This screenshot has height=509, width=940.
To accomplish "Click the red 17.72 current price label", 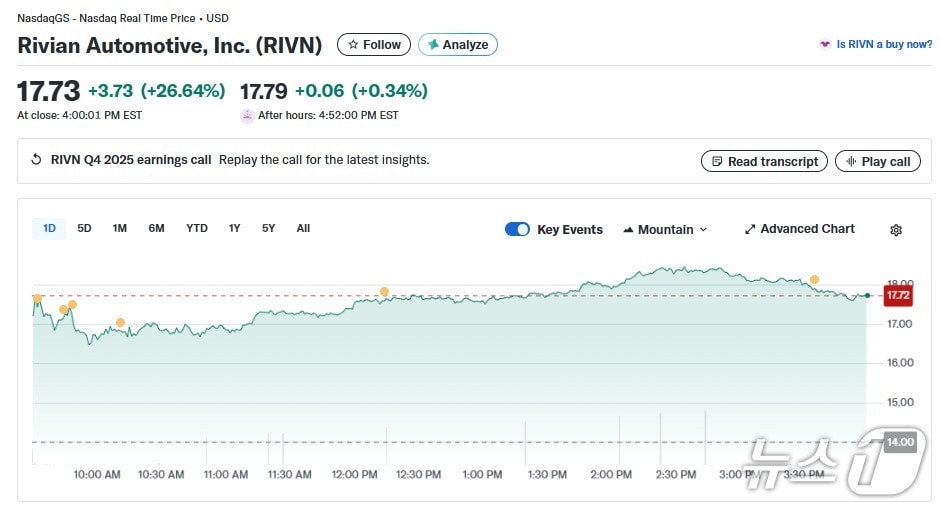I will (x=897, y=295).
